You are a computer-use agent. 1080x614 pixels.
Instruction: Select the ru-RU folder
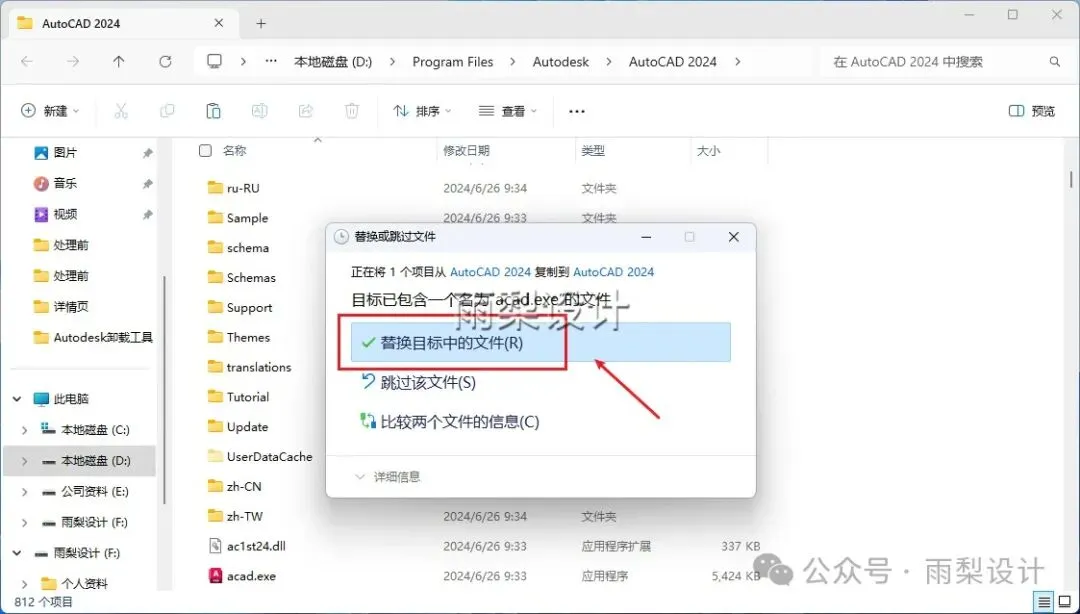(x=243, y=188)
